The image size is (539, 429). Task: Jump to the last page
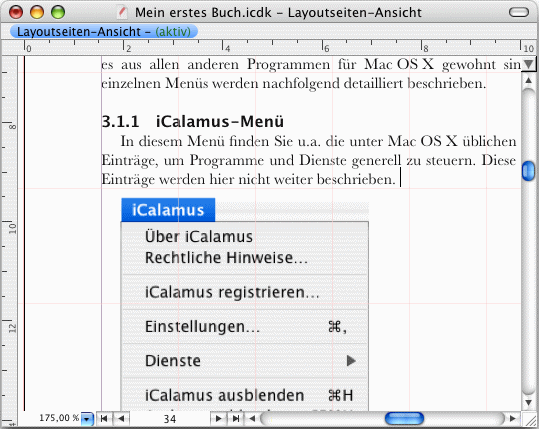pos(235,418)
